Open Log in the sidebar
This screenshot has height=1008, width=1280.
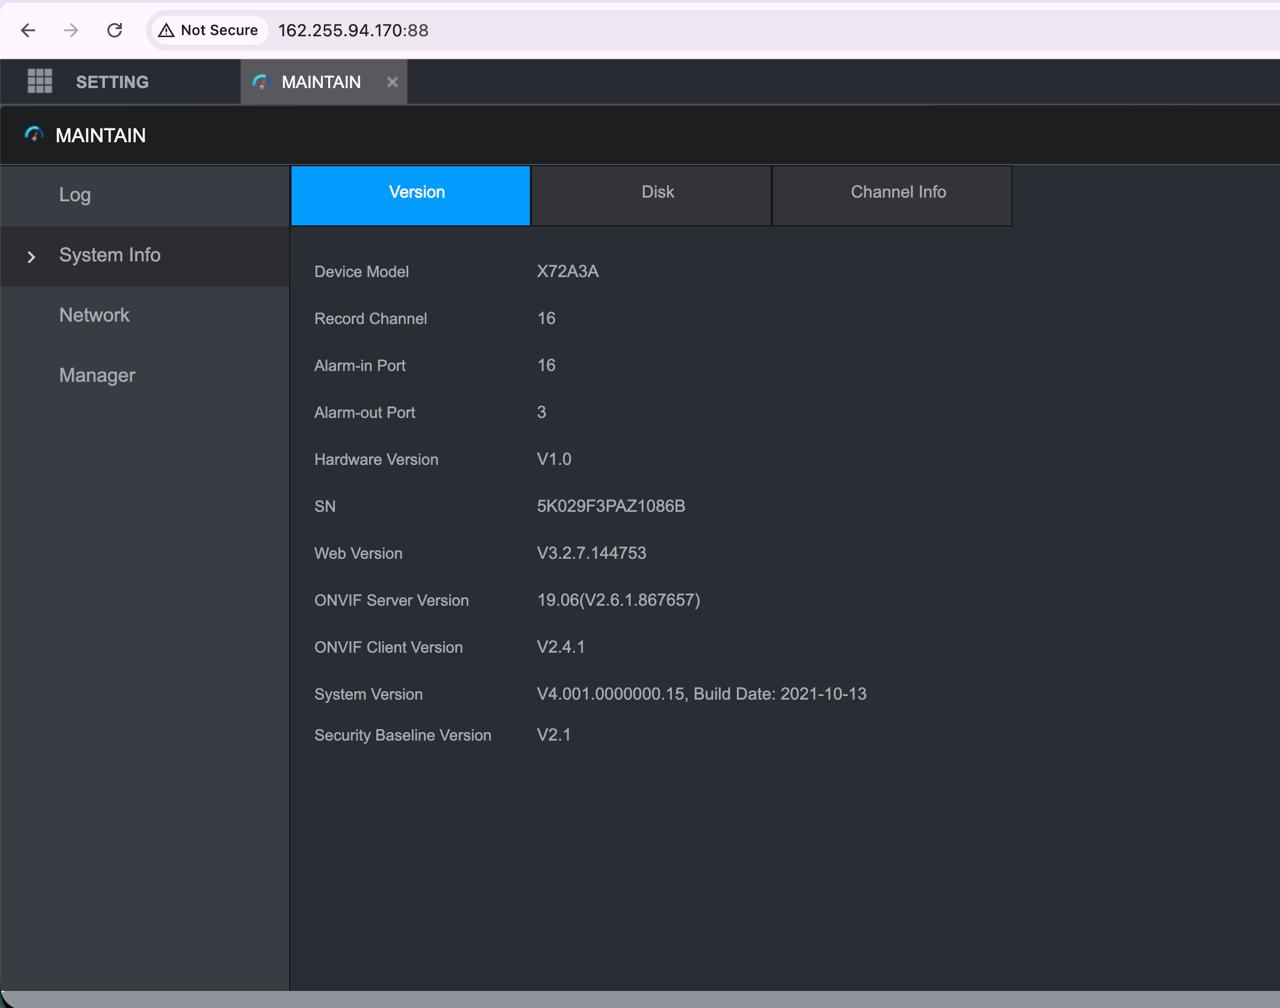coord(145,195)
